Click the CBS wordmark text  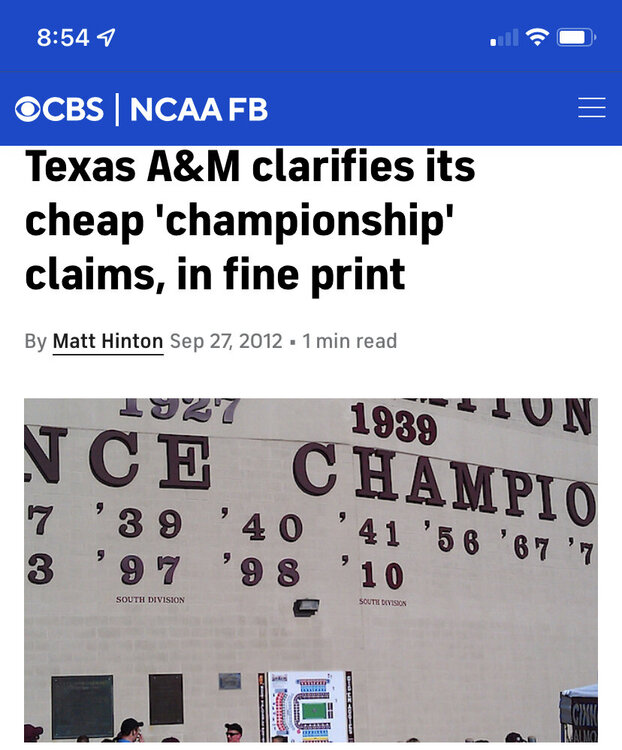pyautogui.click(x=73, y=109)
